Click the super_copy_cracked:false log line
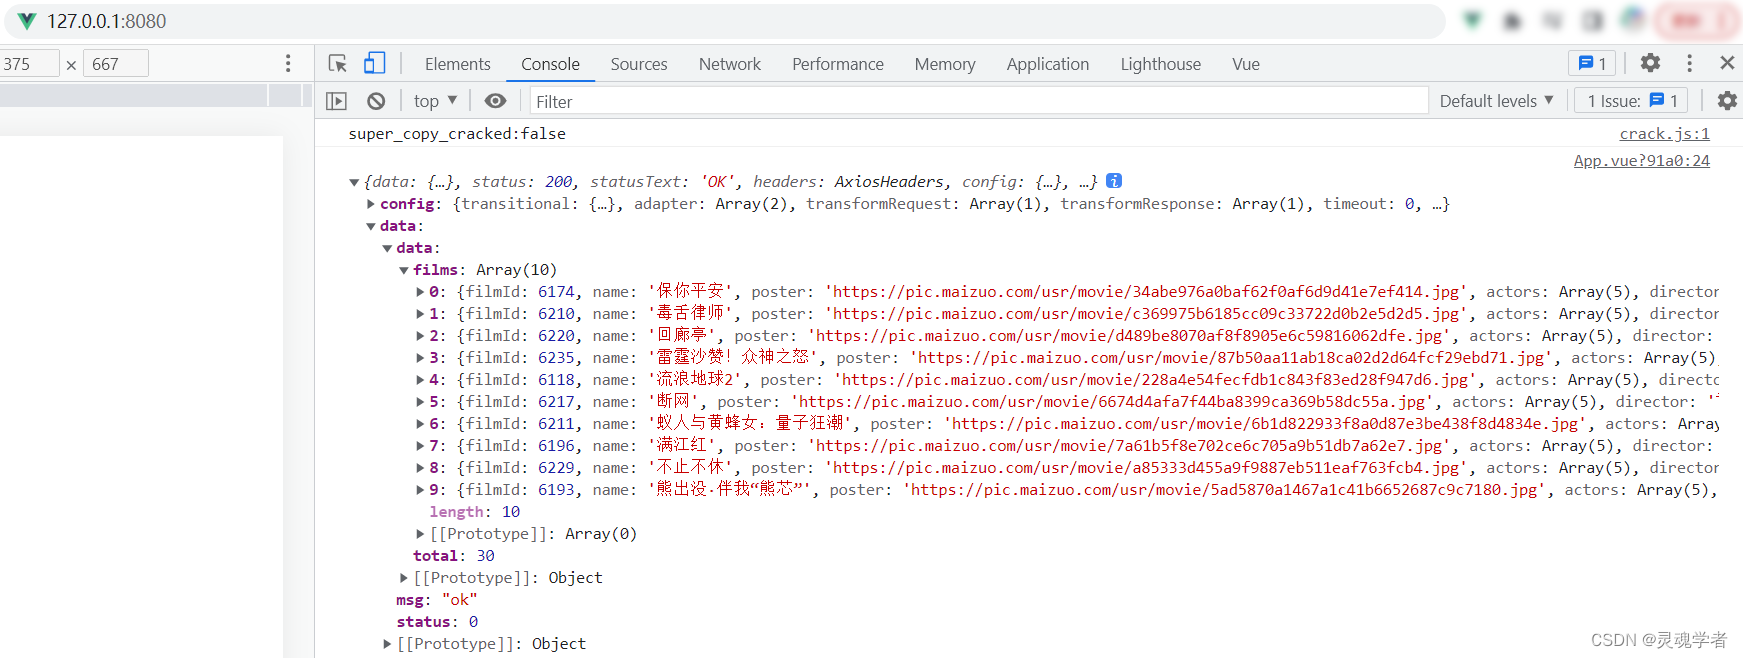The image size is (1743, 658). click(457, 134)
